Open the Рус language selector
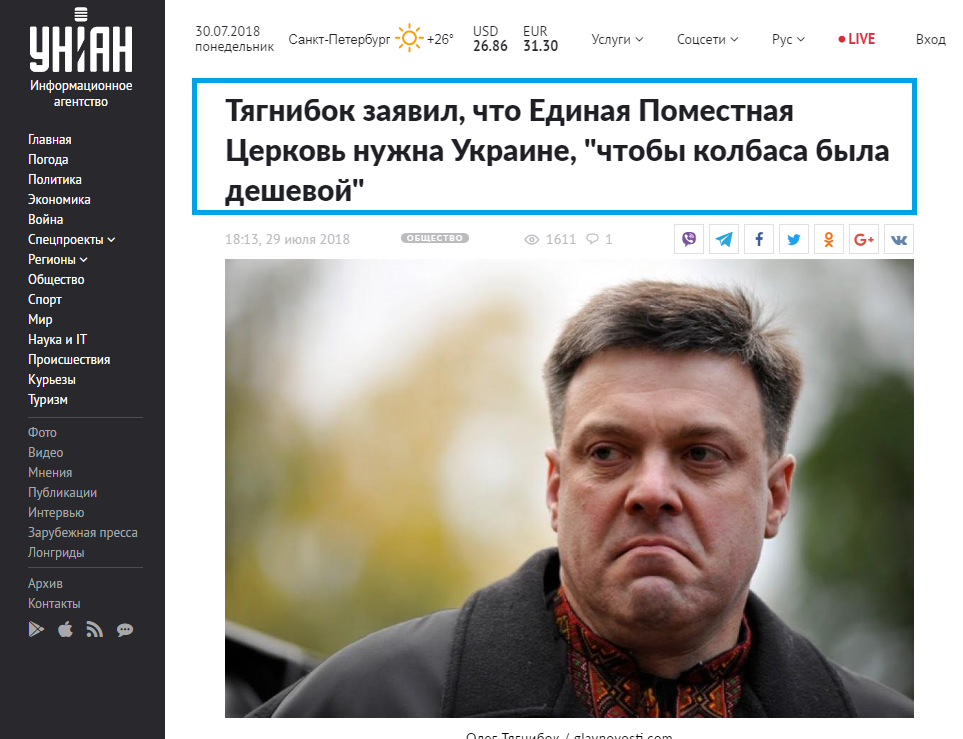The width and height of the screenshot is (963, 739). (x=788, y=39)
